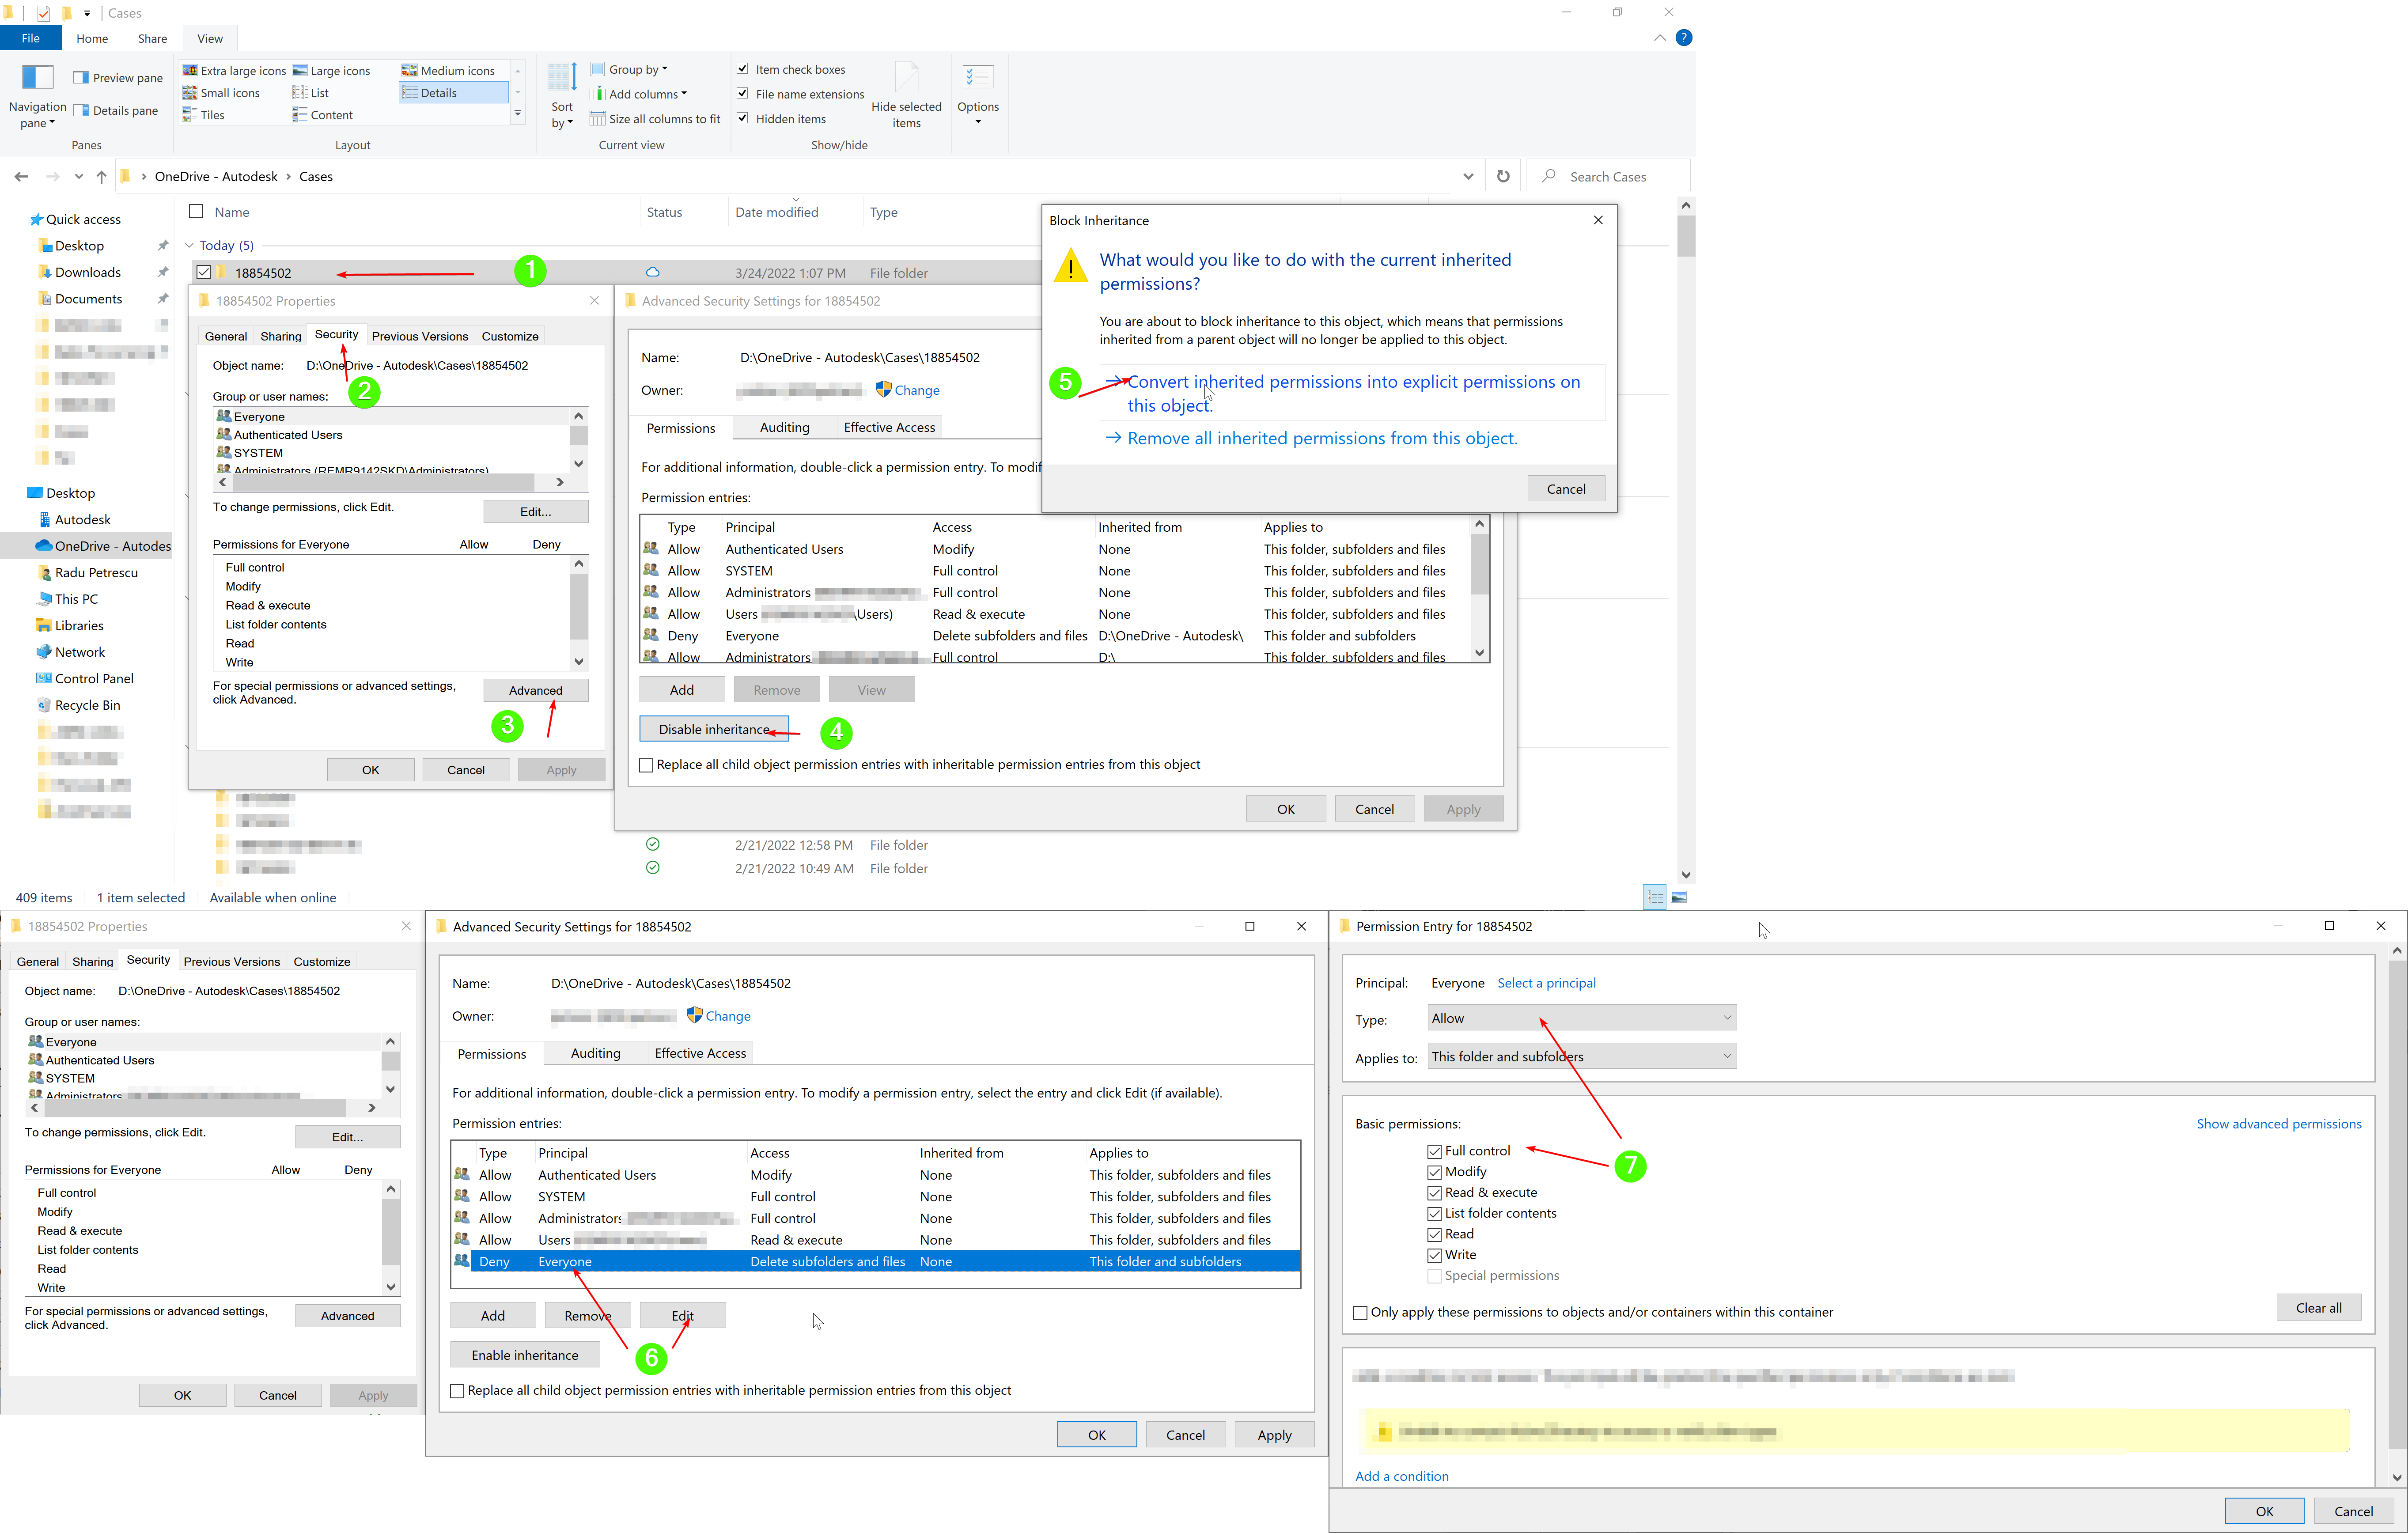Click the Disable inheritance button
The width and height of the screenshot is (2408, 1533).
pos(714,729)
